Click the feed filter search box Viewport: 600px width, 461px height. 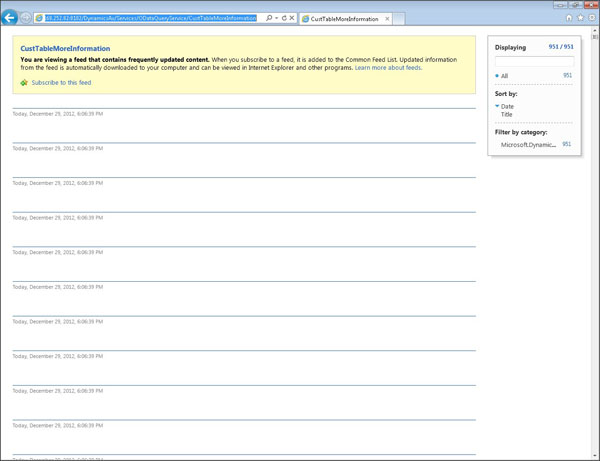[533, 62]
